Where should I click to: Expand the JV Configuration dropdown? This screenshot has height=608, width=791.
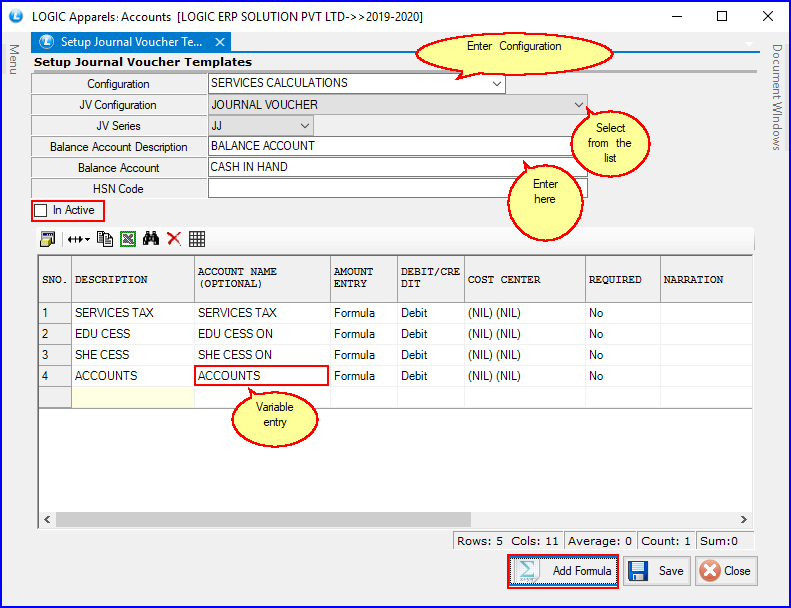pyautogui.click(x=579, y=105)
